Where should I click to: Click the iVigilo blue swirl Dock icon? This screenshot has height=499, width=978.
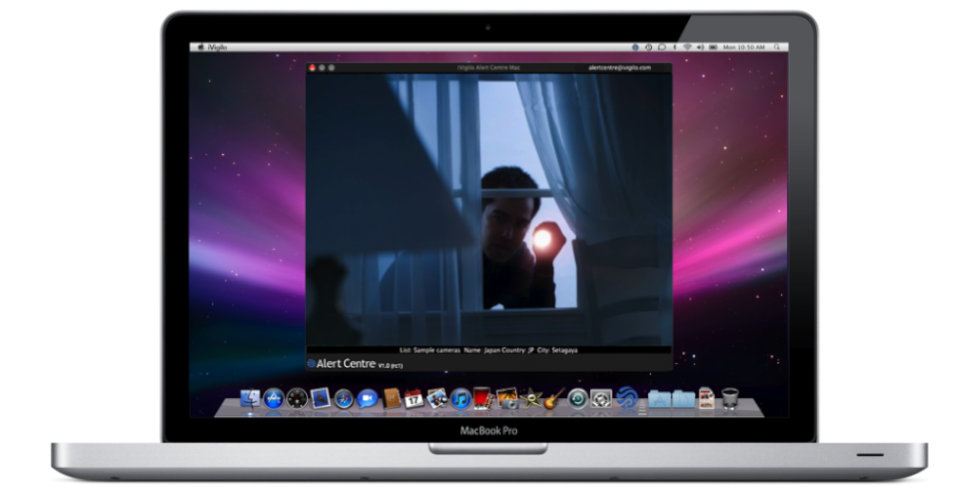coord(626,398)
